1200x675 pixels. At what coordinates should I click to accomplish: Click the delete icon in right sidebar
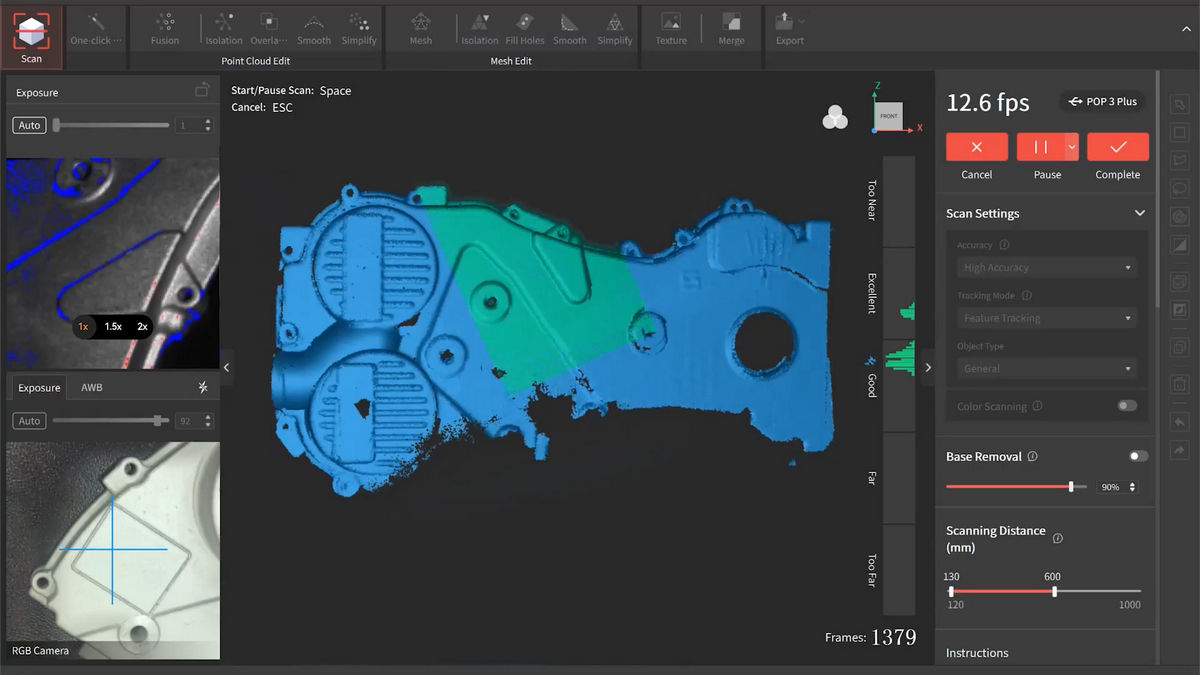[x=1180, y=383]
